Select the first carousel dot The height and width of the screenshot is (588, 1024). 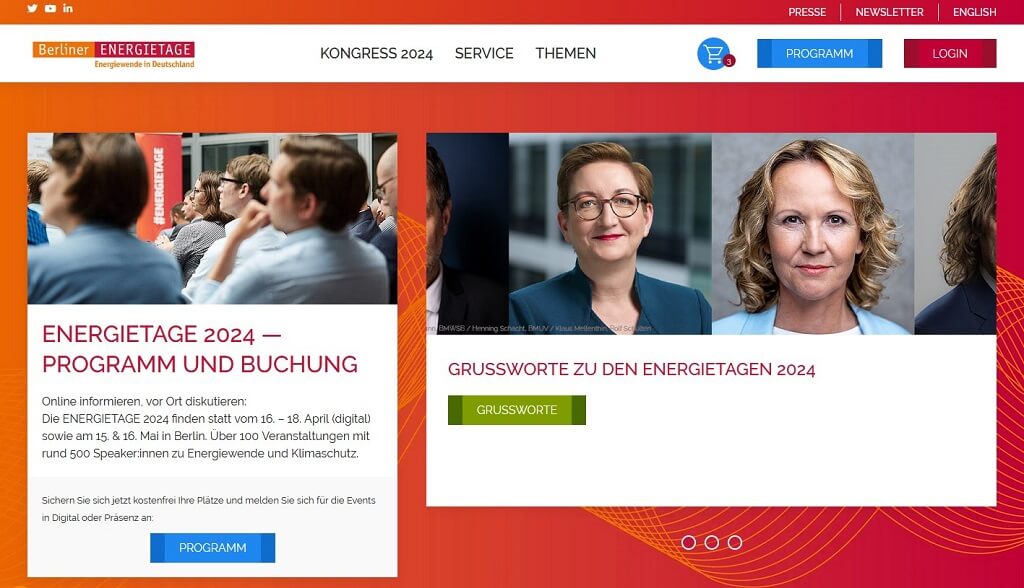pyautogui.click(x=688, y=542)
